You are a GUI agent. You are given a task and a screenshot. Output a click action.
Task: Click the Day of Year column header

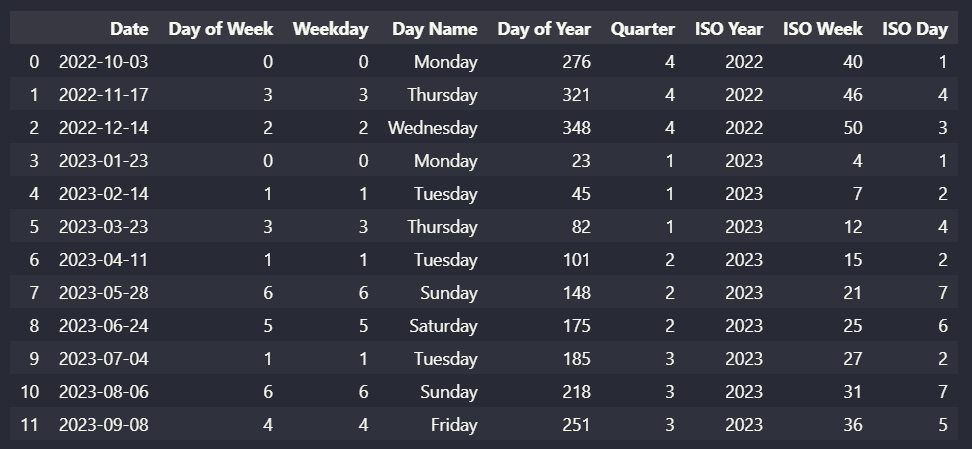point(544,29)
